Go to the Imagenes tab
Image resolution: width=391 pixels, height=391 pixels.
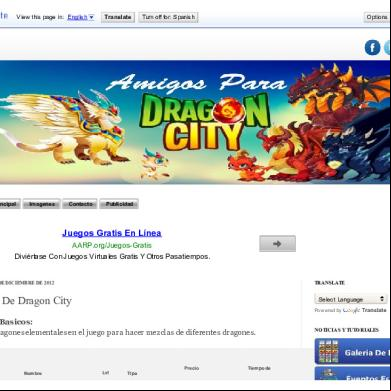pyautogui.click(x=41, y=204)
